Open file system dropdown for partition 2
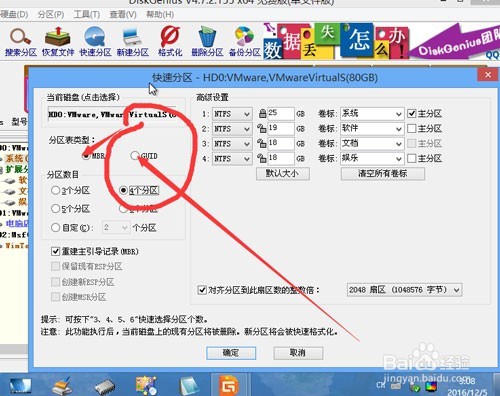This screenshot has width=500, height=396. click(232, 129)
